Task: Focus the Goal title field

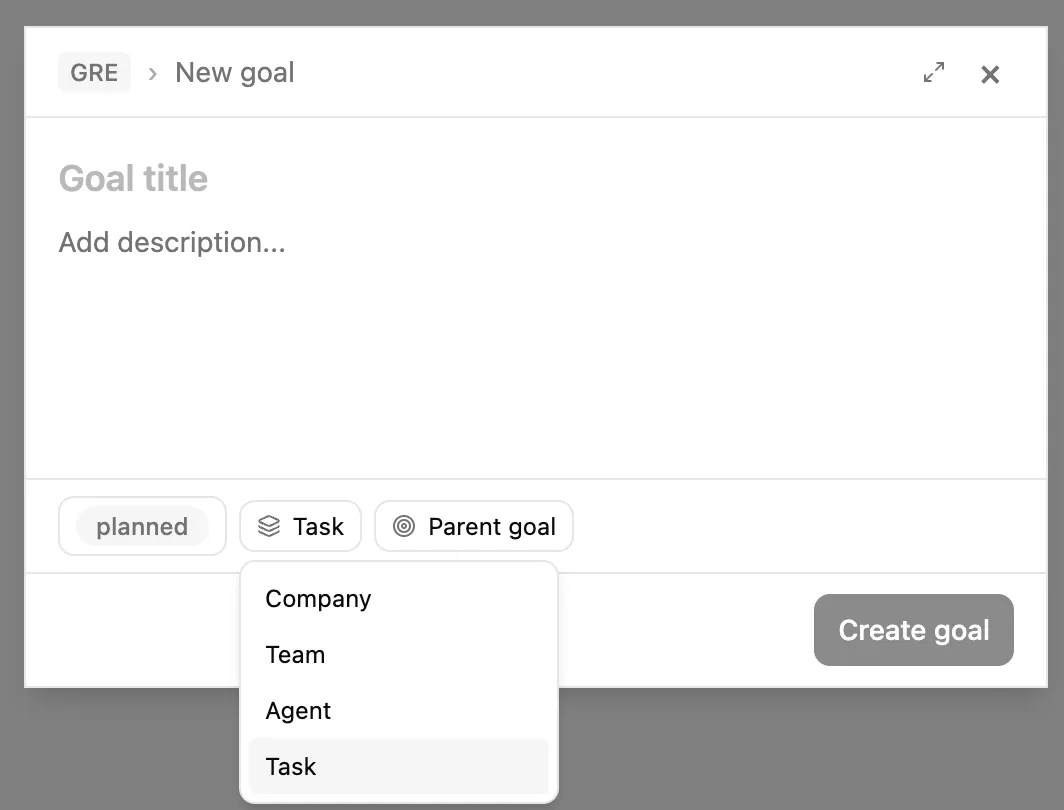Action: 300,179
